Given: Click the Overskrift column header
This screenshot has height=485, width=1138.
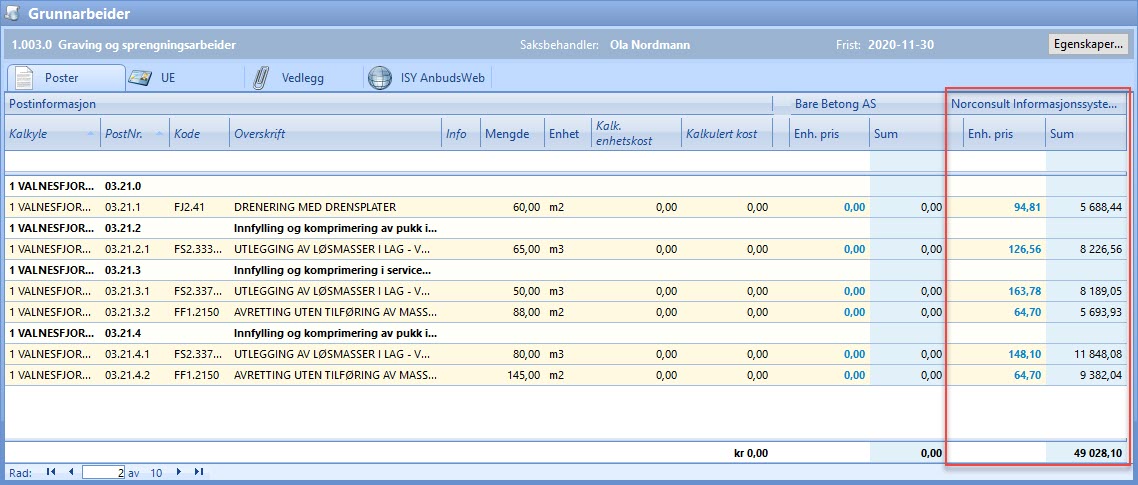Looking at the screenshot, I should pyautogui.click(x=335, y=134).
